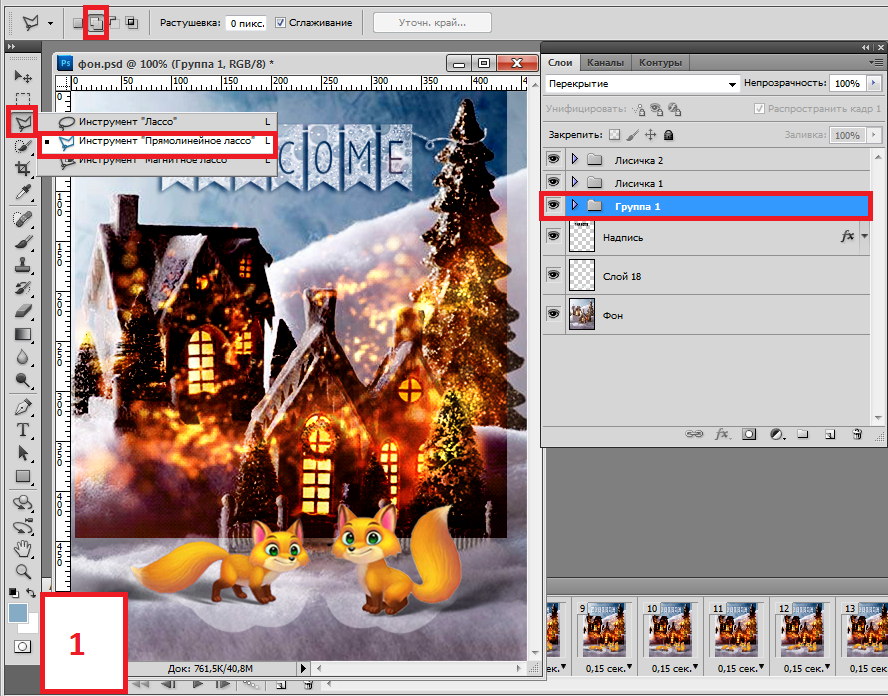Screen dimensions: 888x696
Task: Choose Инструмент "Лассо" from the flyout
Action: (x=128, y=122)
